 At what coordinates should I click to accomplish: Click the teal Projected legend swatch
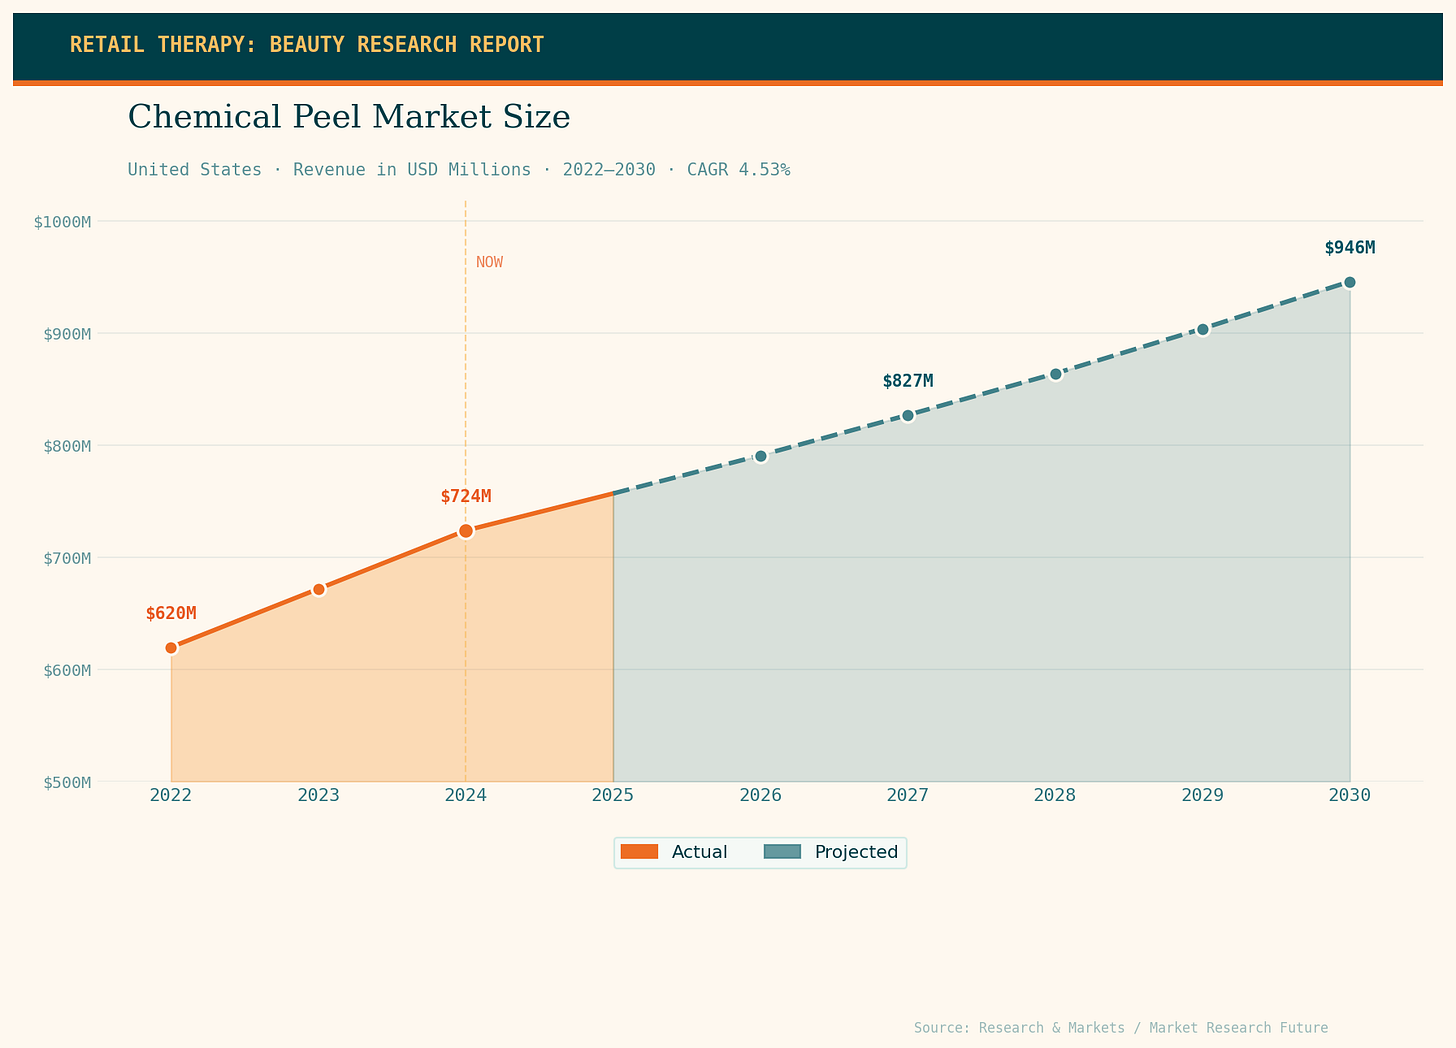(783, 852)
